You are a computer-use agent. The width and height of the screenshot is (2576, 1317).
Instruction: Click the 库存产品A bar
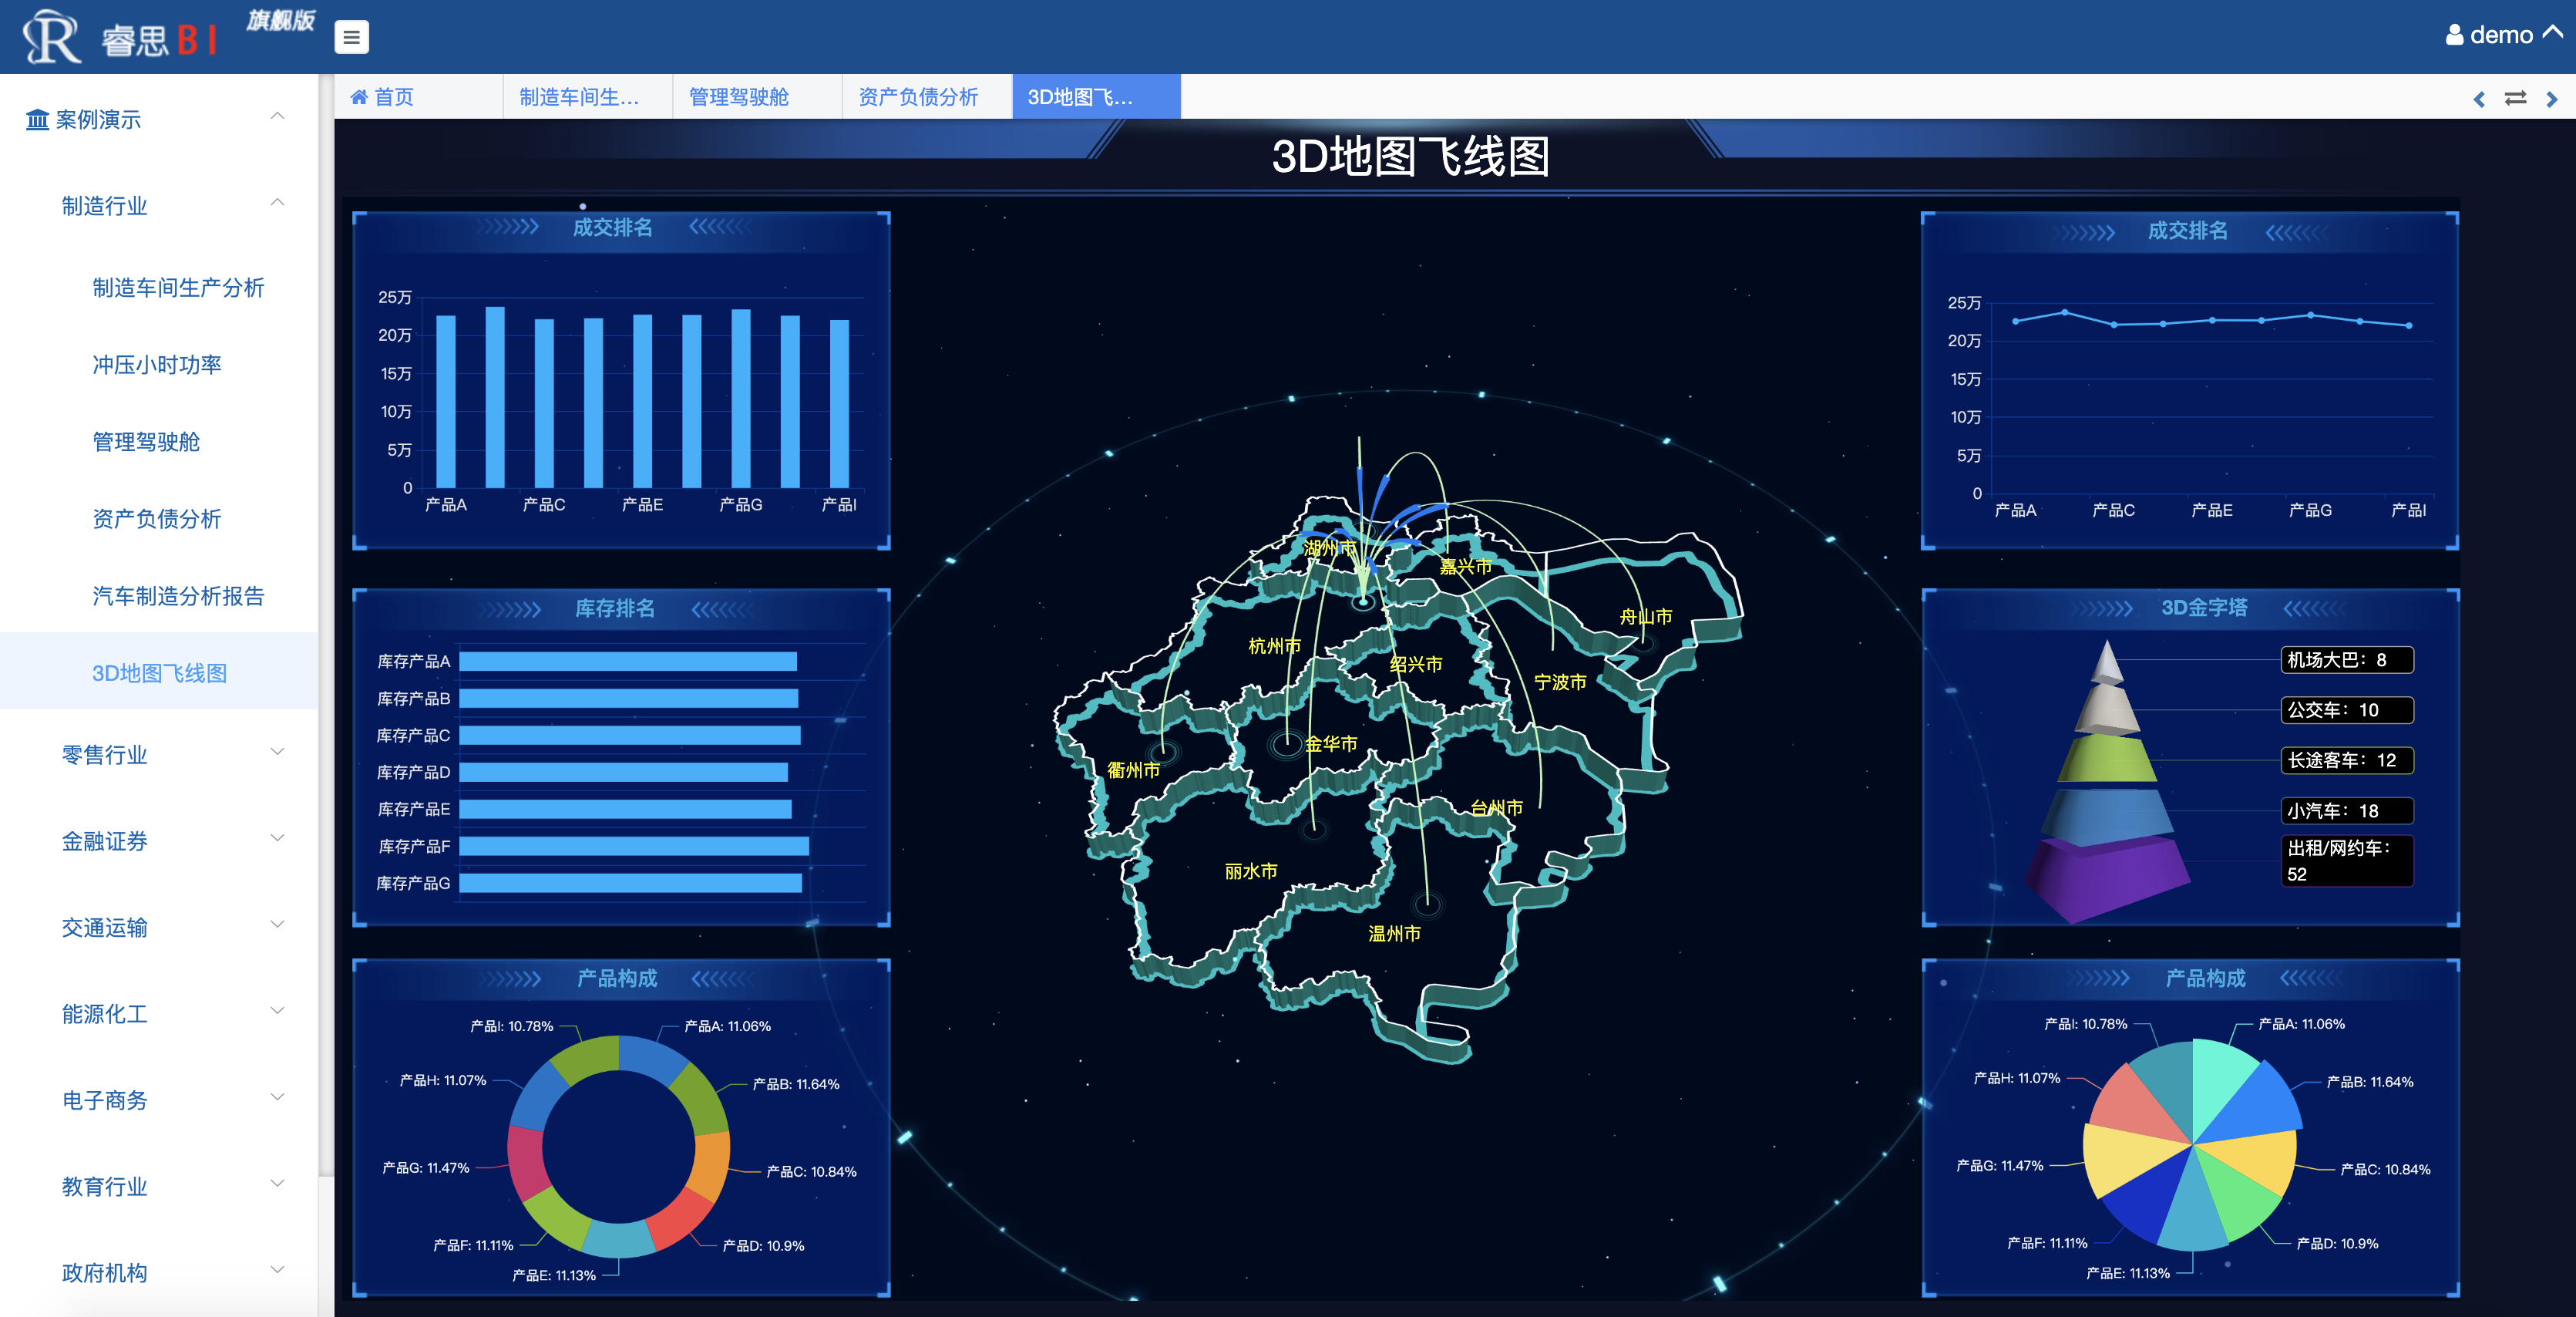click(628, 661)
